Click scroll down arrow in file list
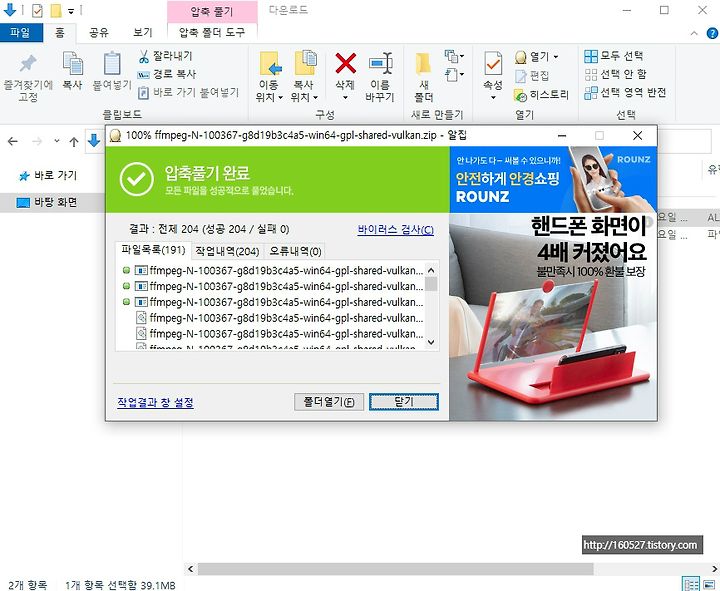Image resolution: width=720 pixels, height=591 pixels. coord(431,342)
